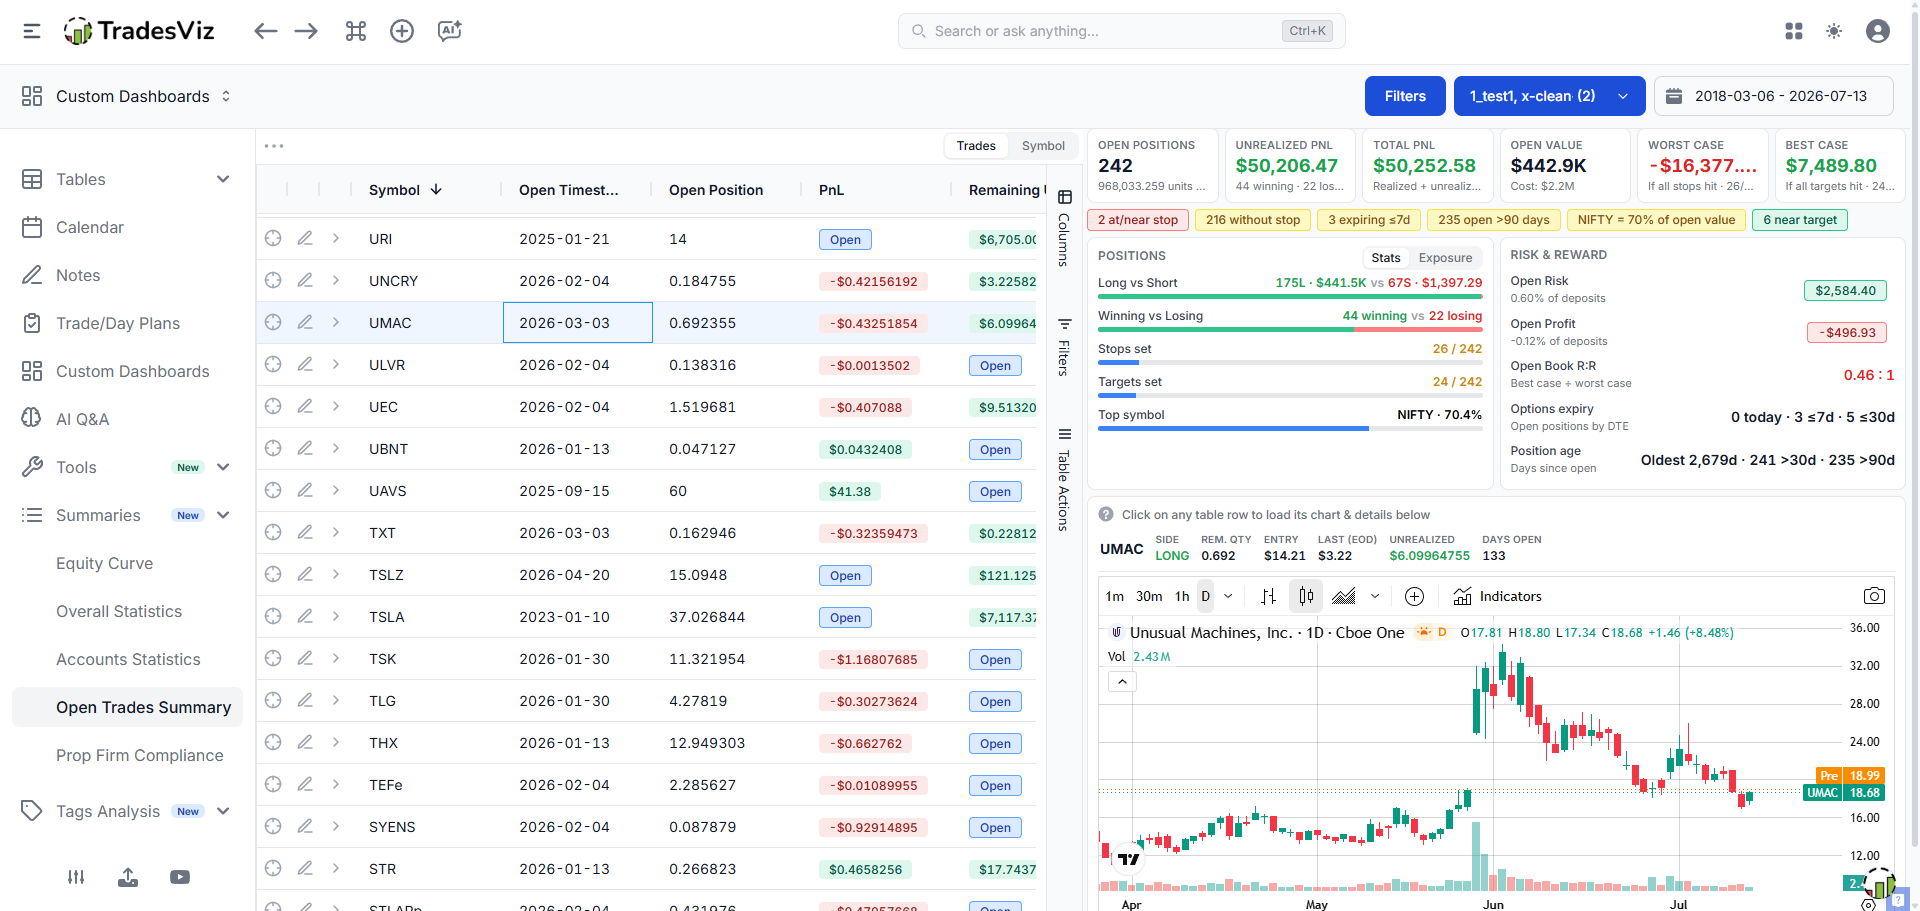Viewport: 1920px width, 911px height.
Task: Click the upload/import icon in sidebar footer
Action: pos(128,877)
